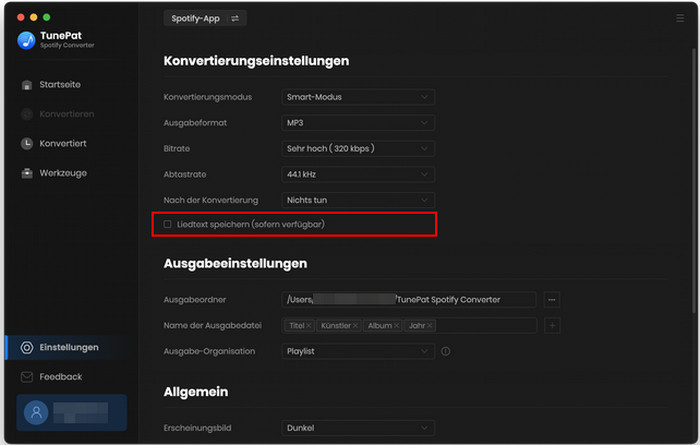Click the yellow macOS minimize button

(33, 17)
